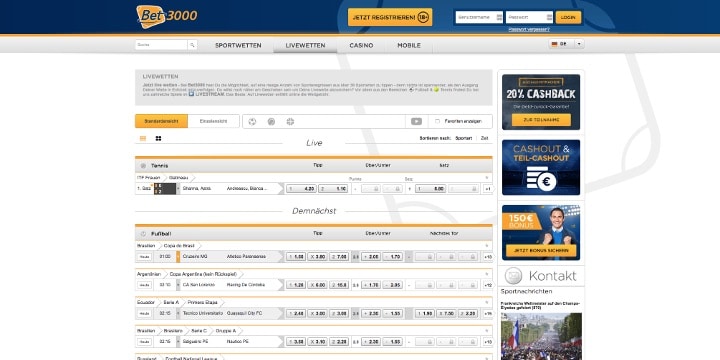Click Jetzt Registrieren button
Screen dimensions: 720x360
(x=390, y=17)
